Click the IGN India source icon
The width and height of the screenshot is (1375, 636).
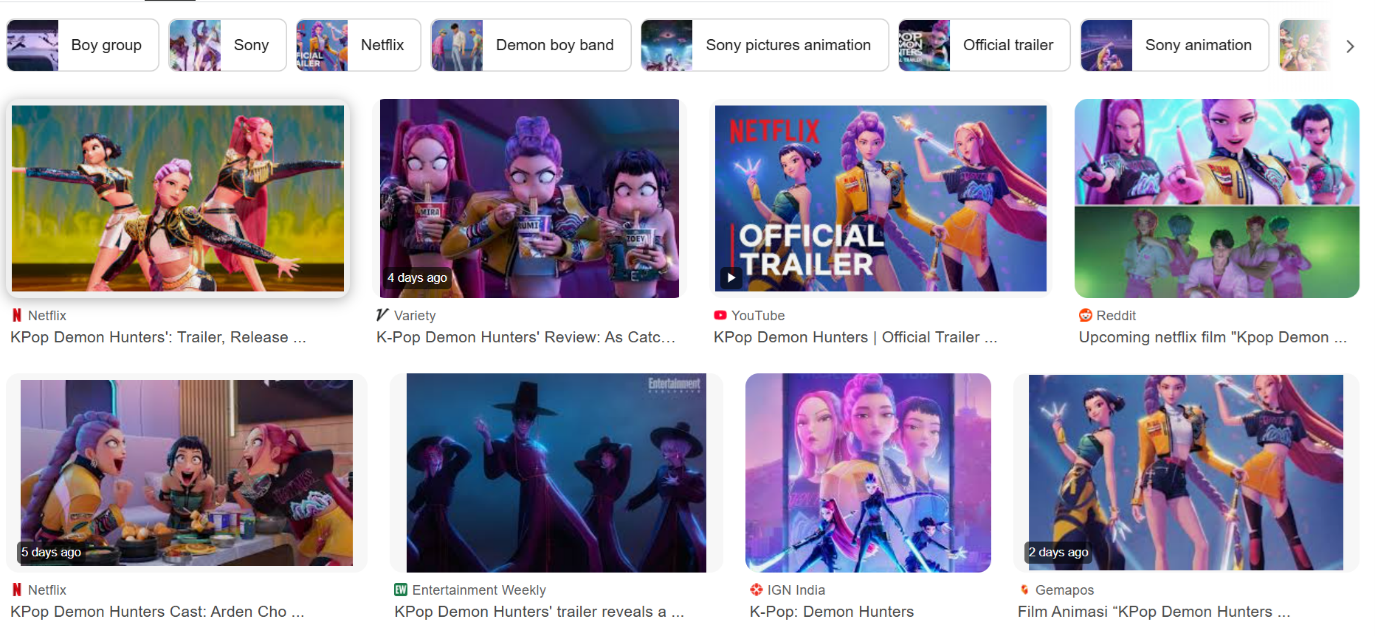pyautogui.click(x=755, y=589)
